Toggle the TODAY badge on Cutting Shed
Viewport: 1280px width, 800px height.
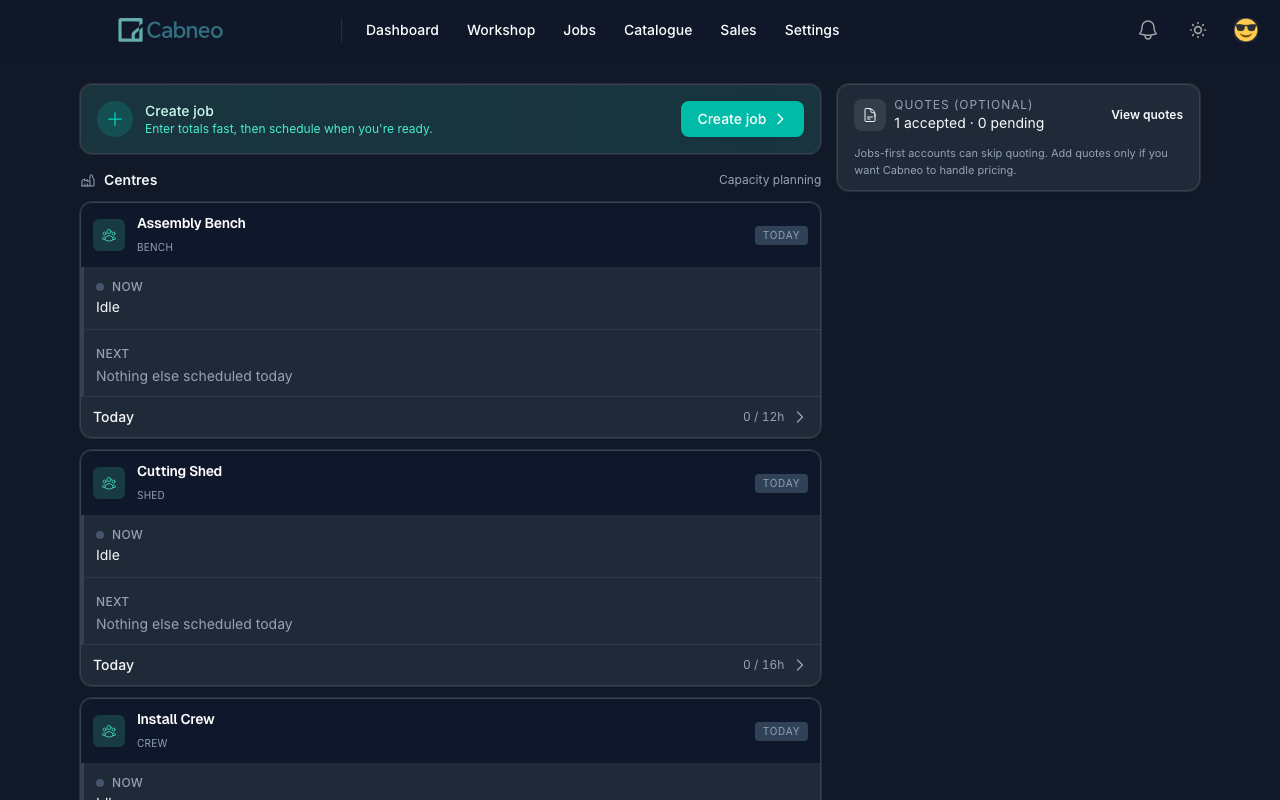(x=781, y=483)
